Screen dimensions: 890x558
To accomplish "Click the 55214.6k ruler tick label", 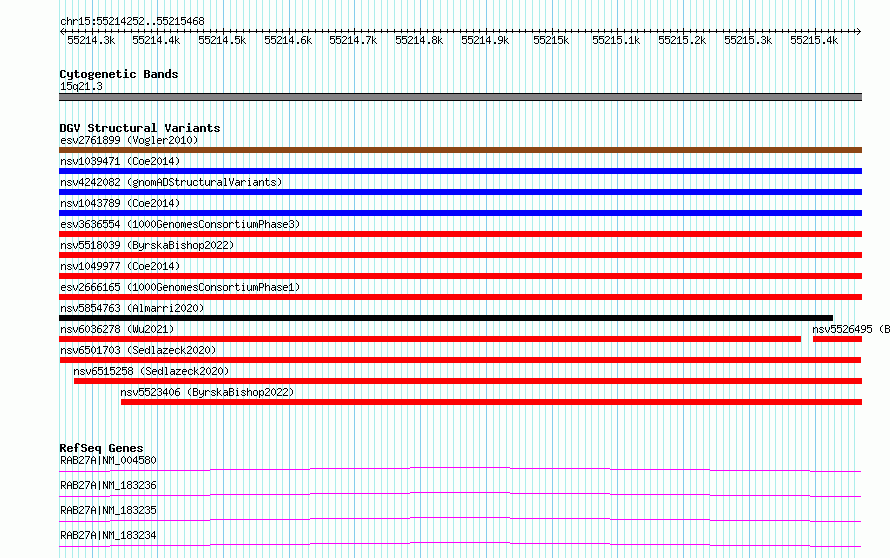I will pyautogui.click(x=288, y=40).
